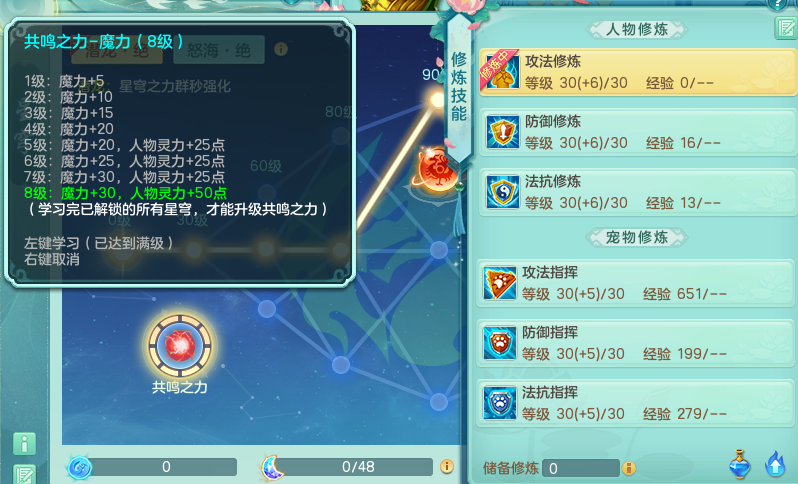This screenshot has width=798, height=484.
Task: Select the 防御指挥 row with 经验 199
Action: pos(635,343)
